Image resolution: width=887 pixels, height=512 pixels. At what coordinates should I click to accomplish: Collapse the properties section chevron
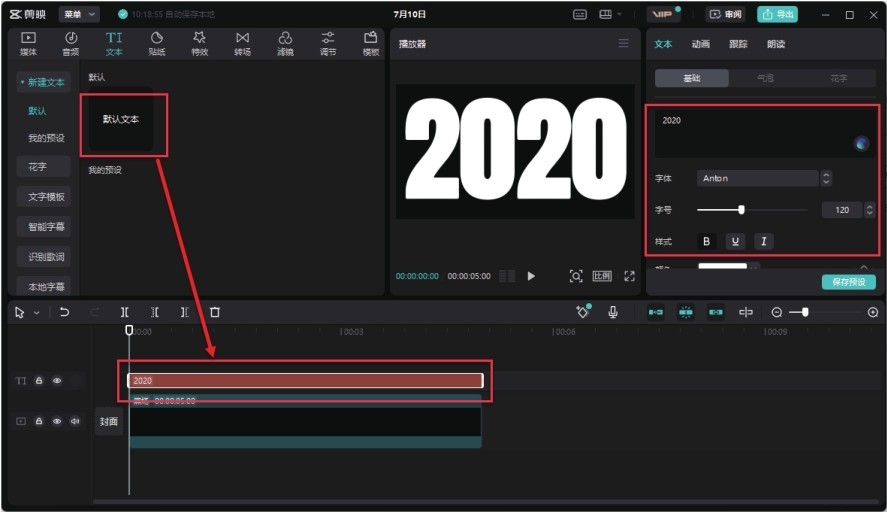[863, 266]
